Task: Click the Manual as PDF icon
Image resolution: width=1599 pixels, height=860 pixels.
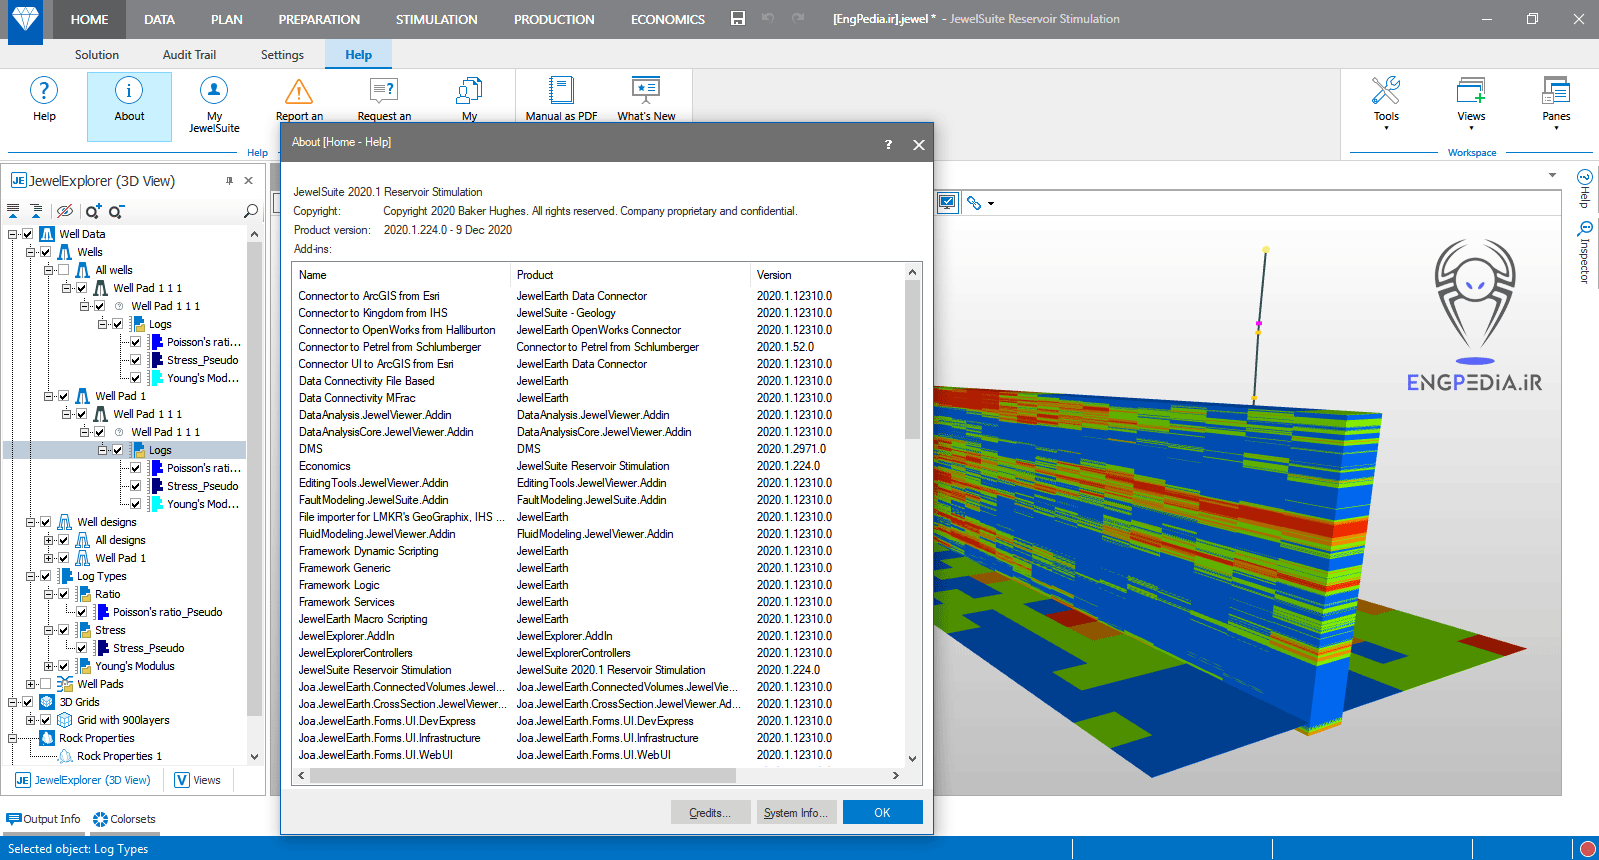Action: (x=561, y=92)
